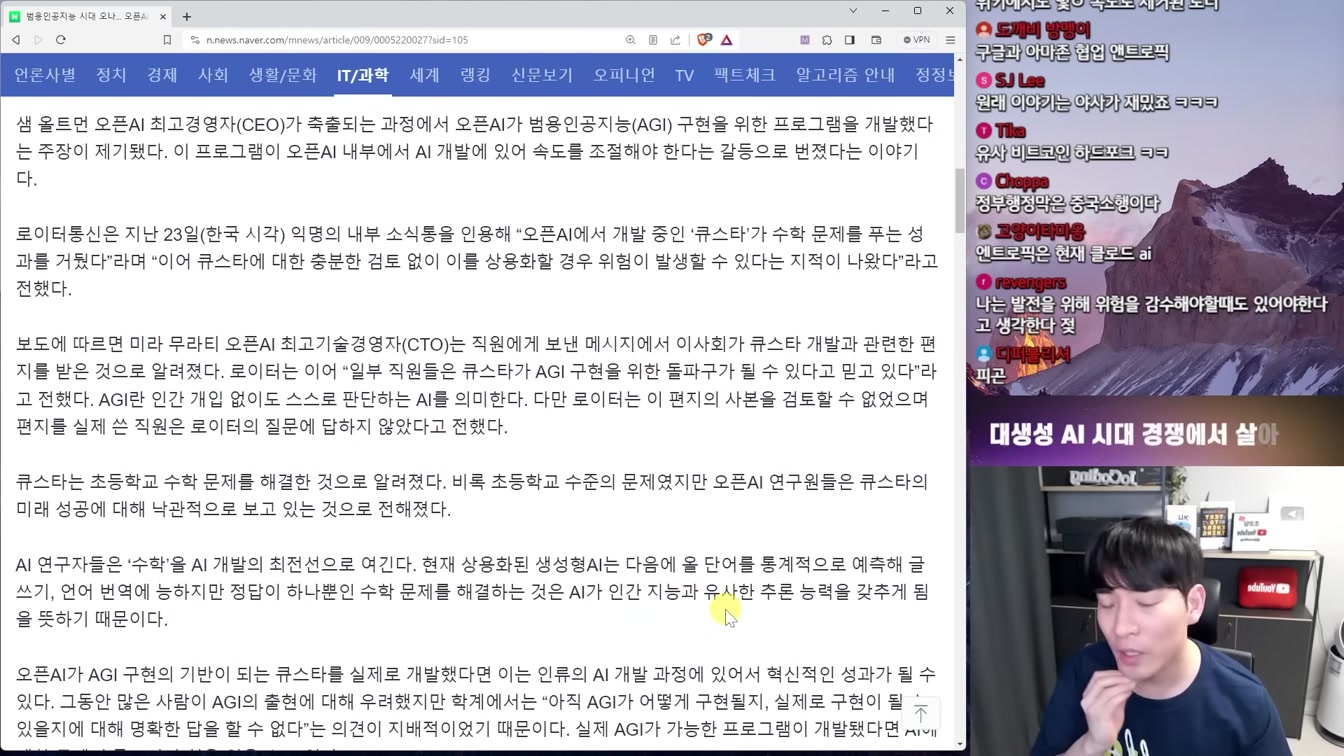Viewport: 1344px width, 756px height.
Task: Click the 고양이타마음 chat username
Action: [1040, 232]
